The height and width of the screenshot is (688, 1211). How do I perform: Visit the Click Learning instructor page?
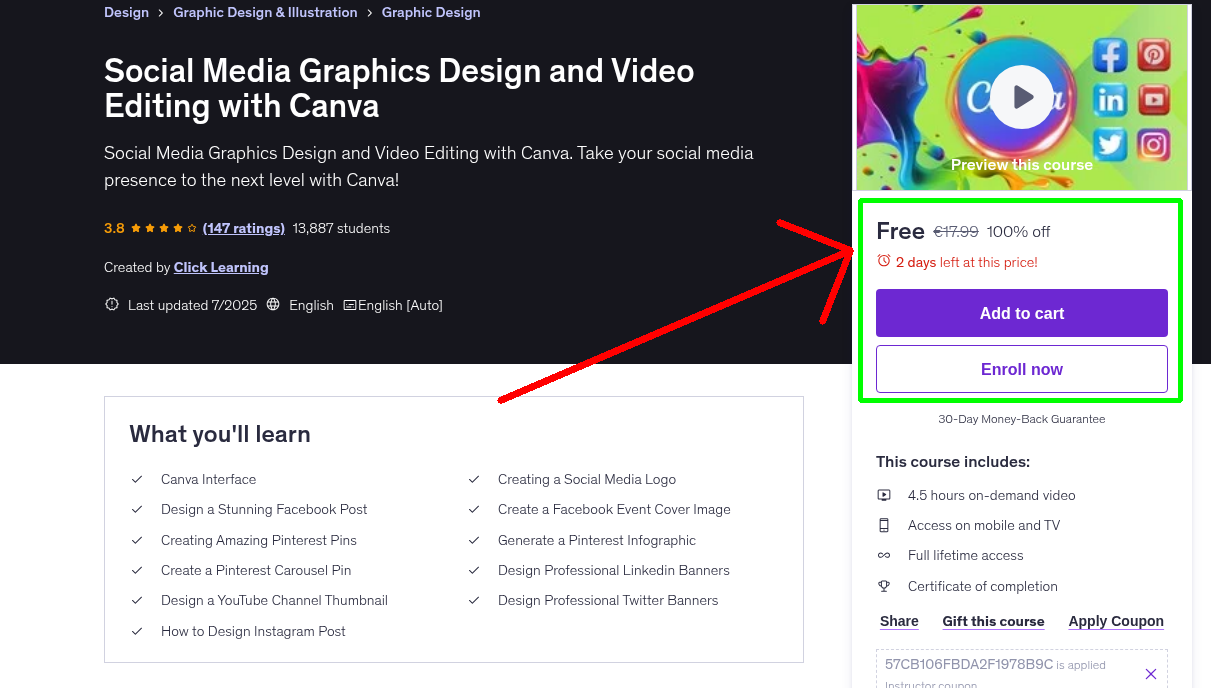[221, 267]
